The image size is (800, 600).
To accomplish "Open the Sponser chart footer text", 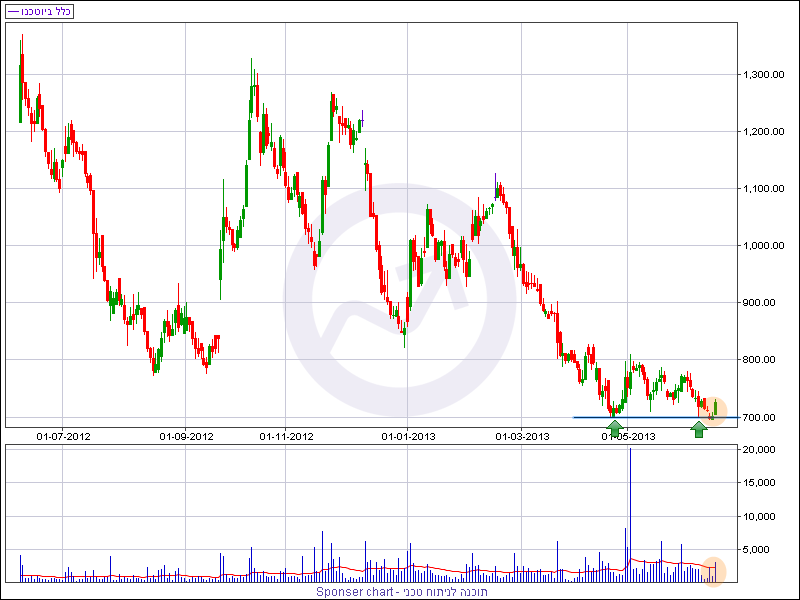I will (400, 592).
